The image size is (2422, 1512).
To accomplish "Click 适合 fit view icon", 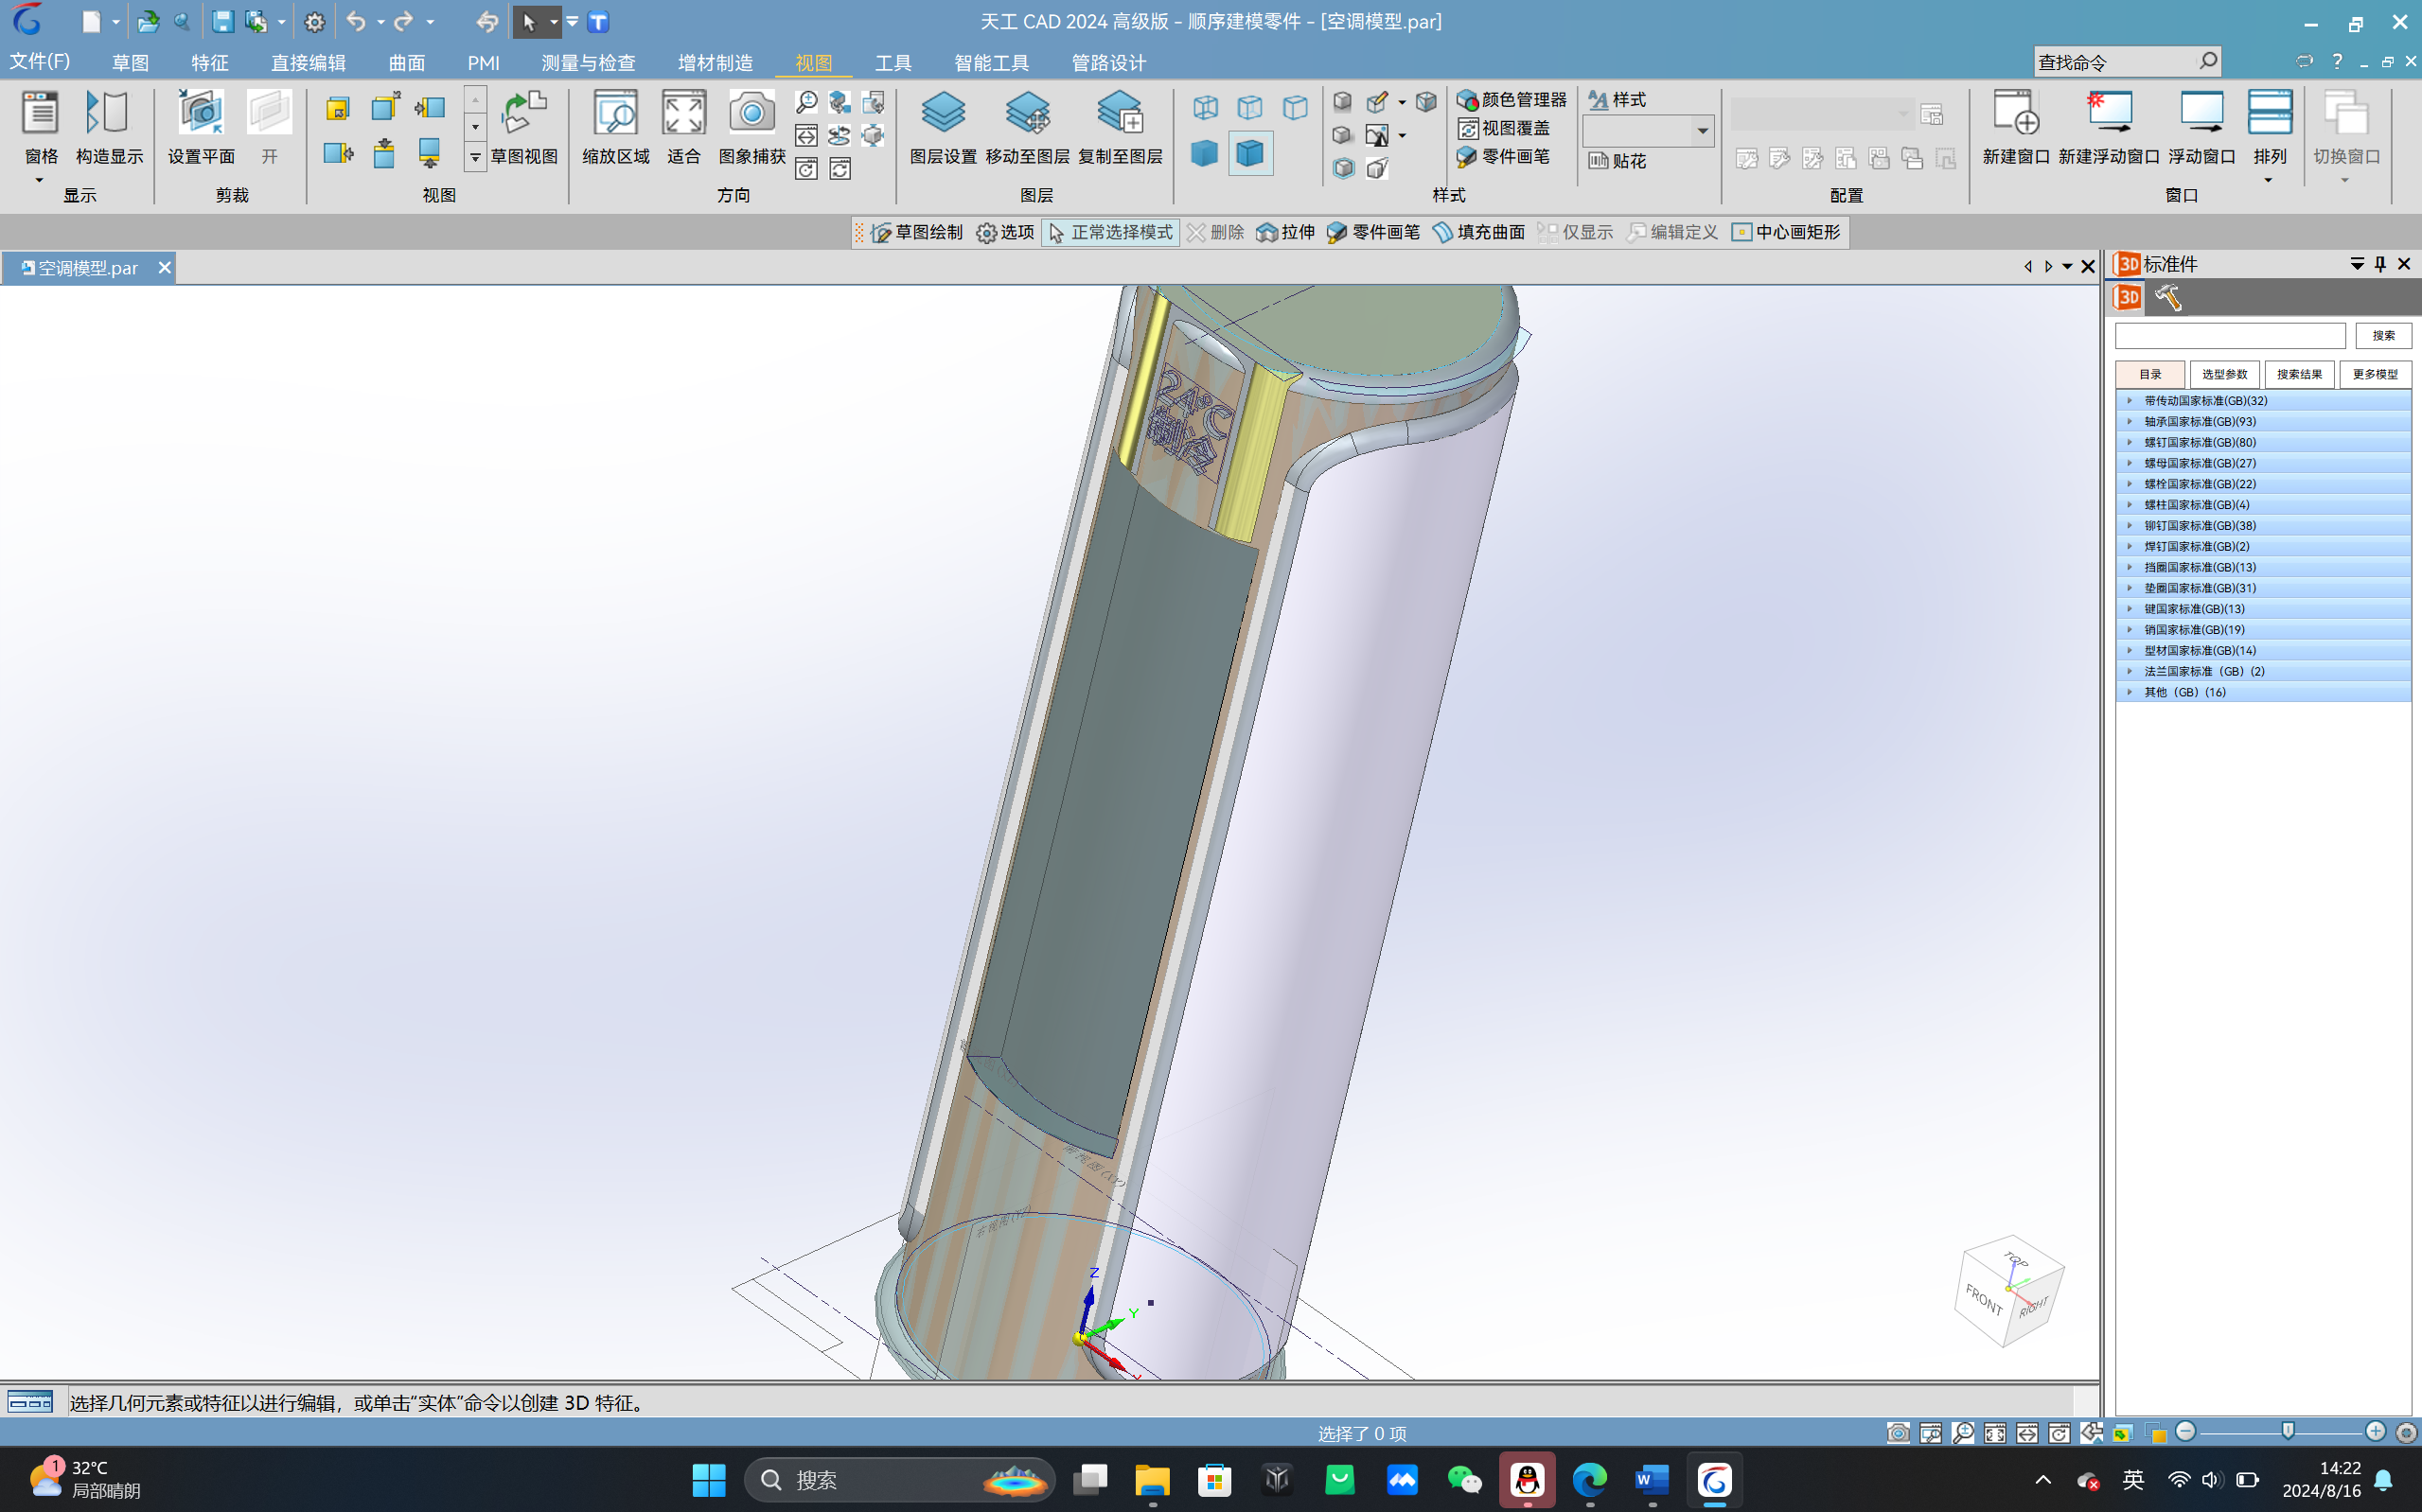I will (x=684, y=128).
